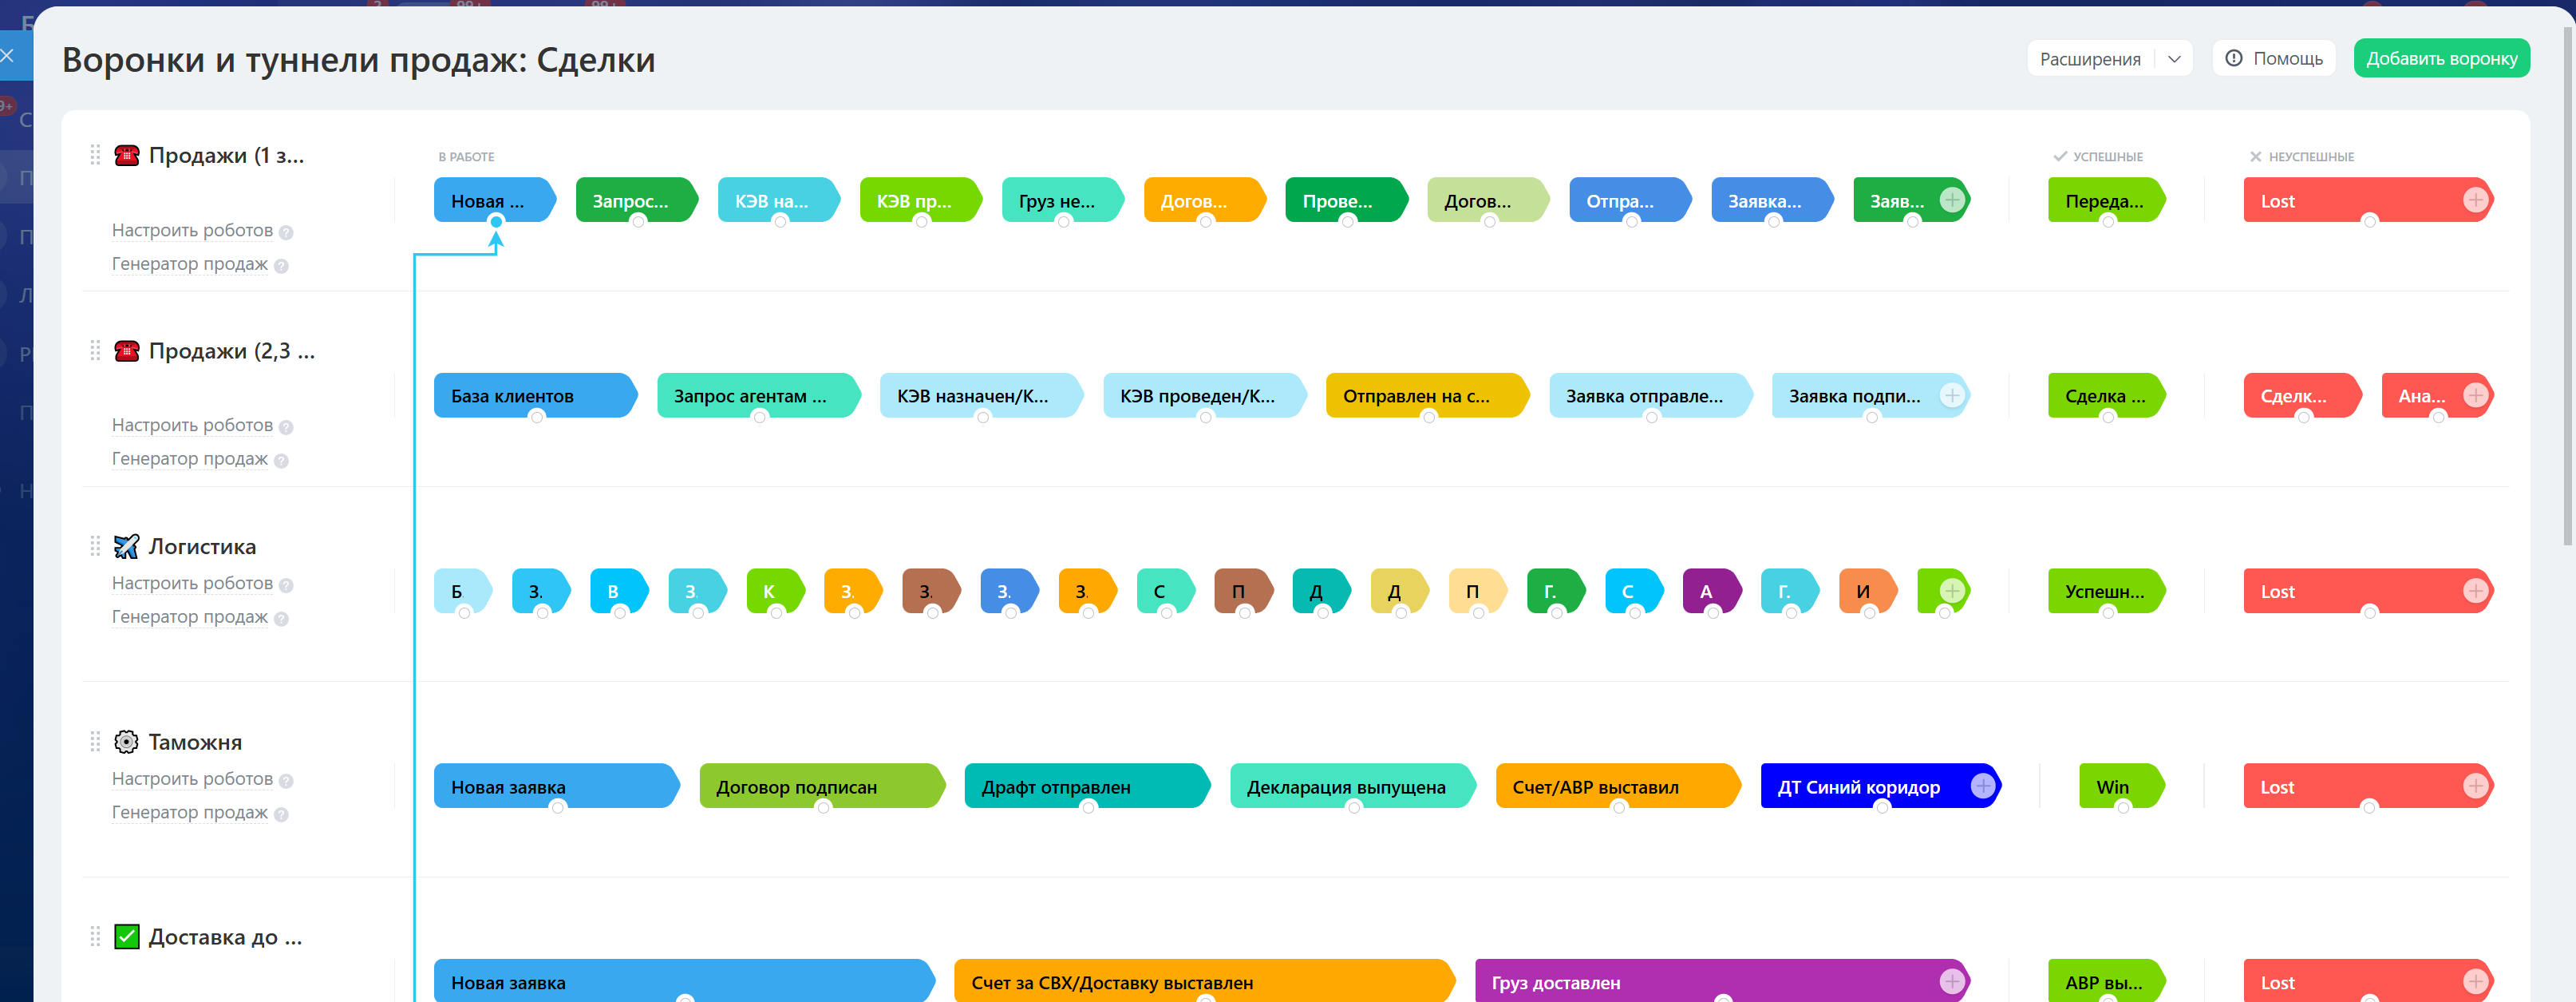This screenshot has height=1002, width=2576.
Task: Add a stage after ДТ Синий коридор
Action: [x=1982, y=786]
